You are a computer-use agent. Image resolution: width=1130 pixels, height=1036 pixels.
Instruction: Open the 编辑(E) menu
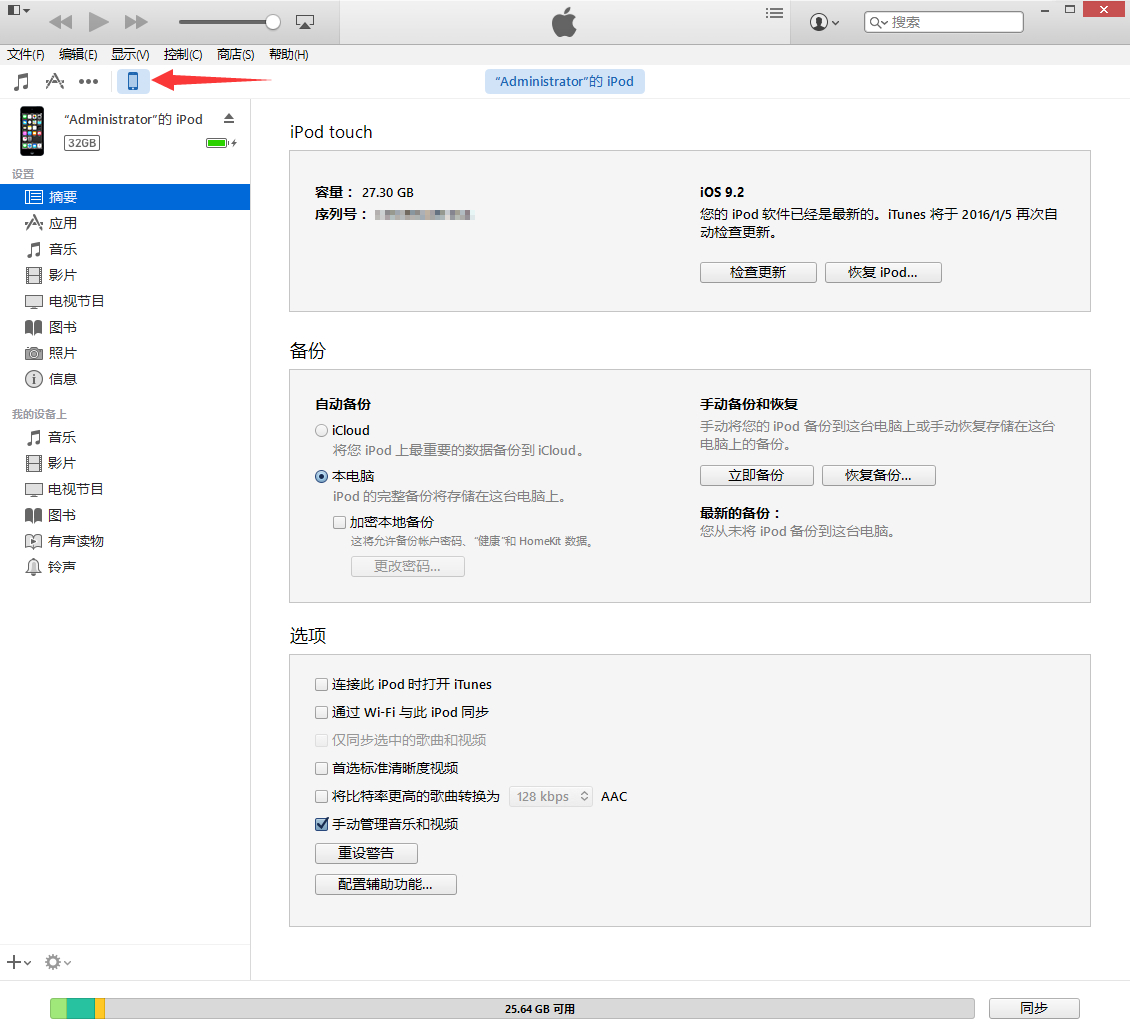click(78, 55)
